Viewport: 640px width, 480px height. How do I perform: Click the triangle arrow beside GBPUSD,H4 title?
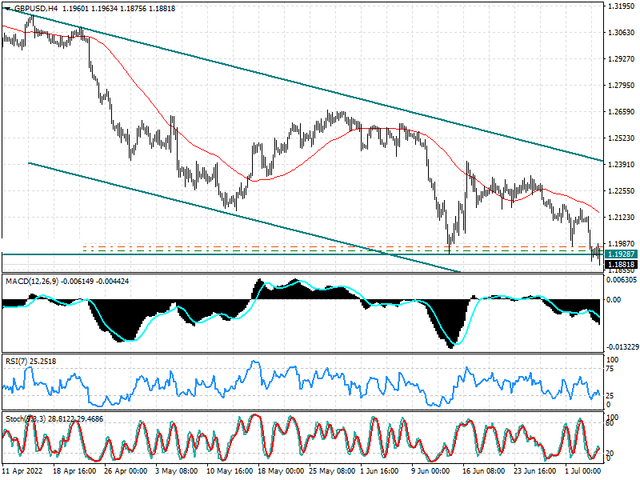[x=5, y=7]
